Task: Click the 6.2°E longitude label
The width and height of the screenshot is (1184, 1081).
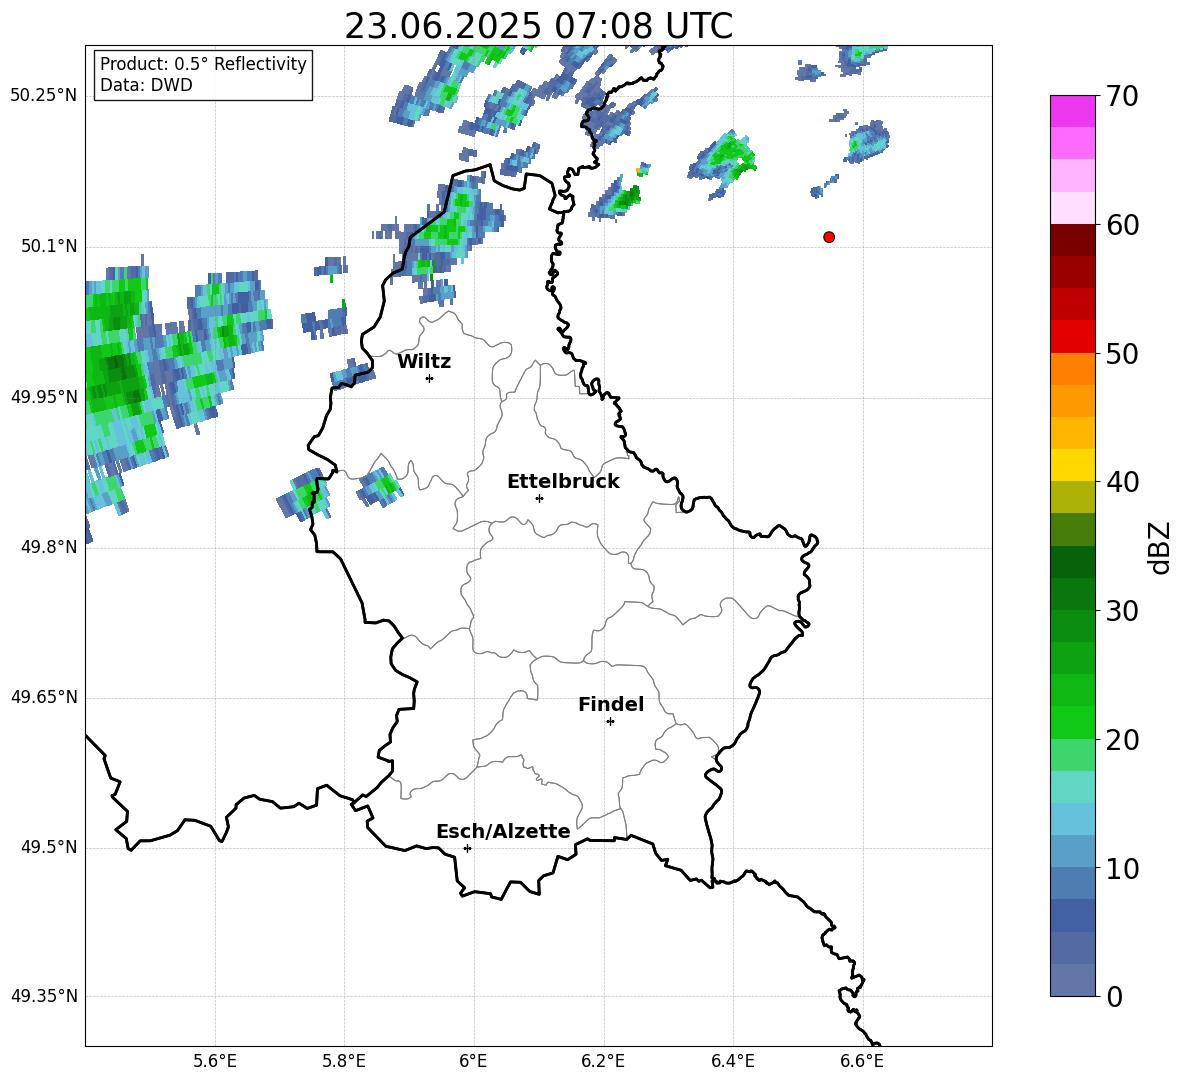Action: (603, 1061)
